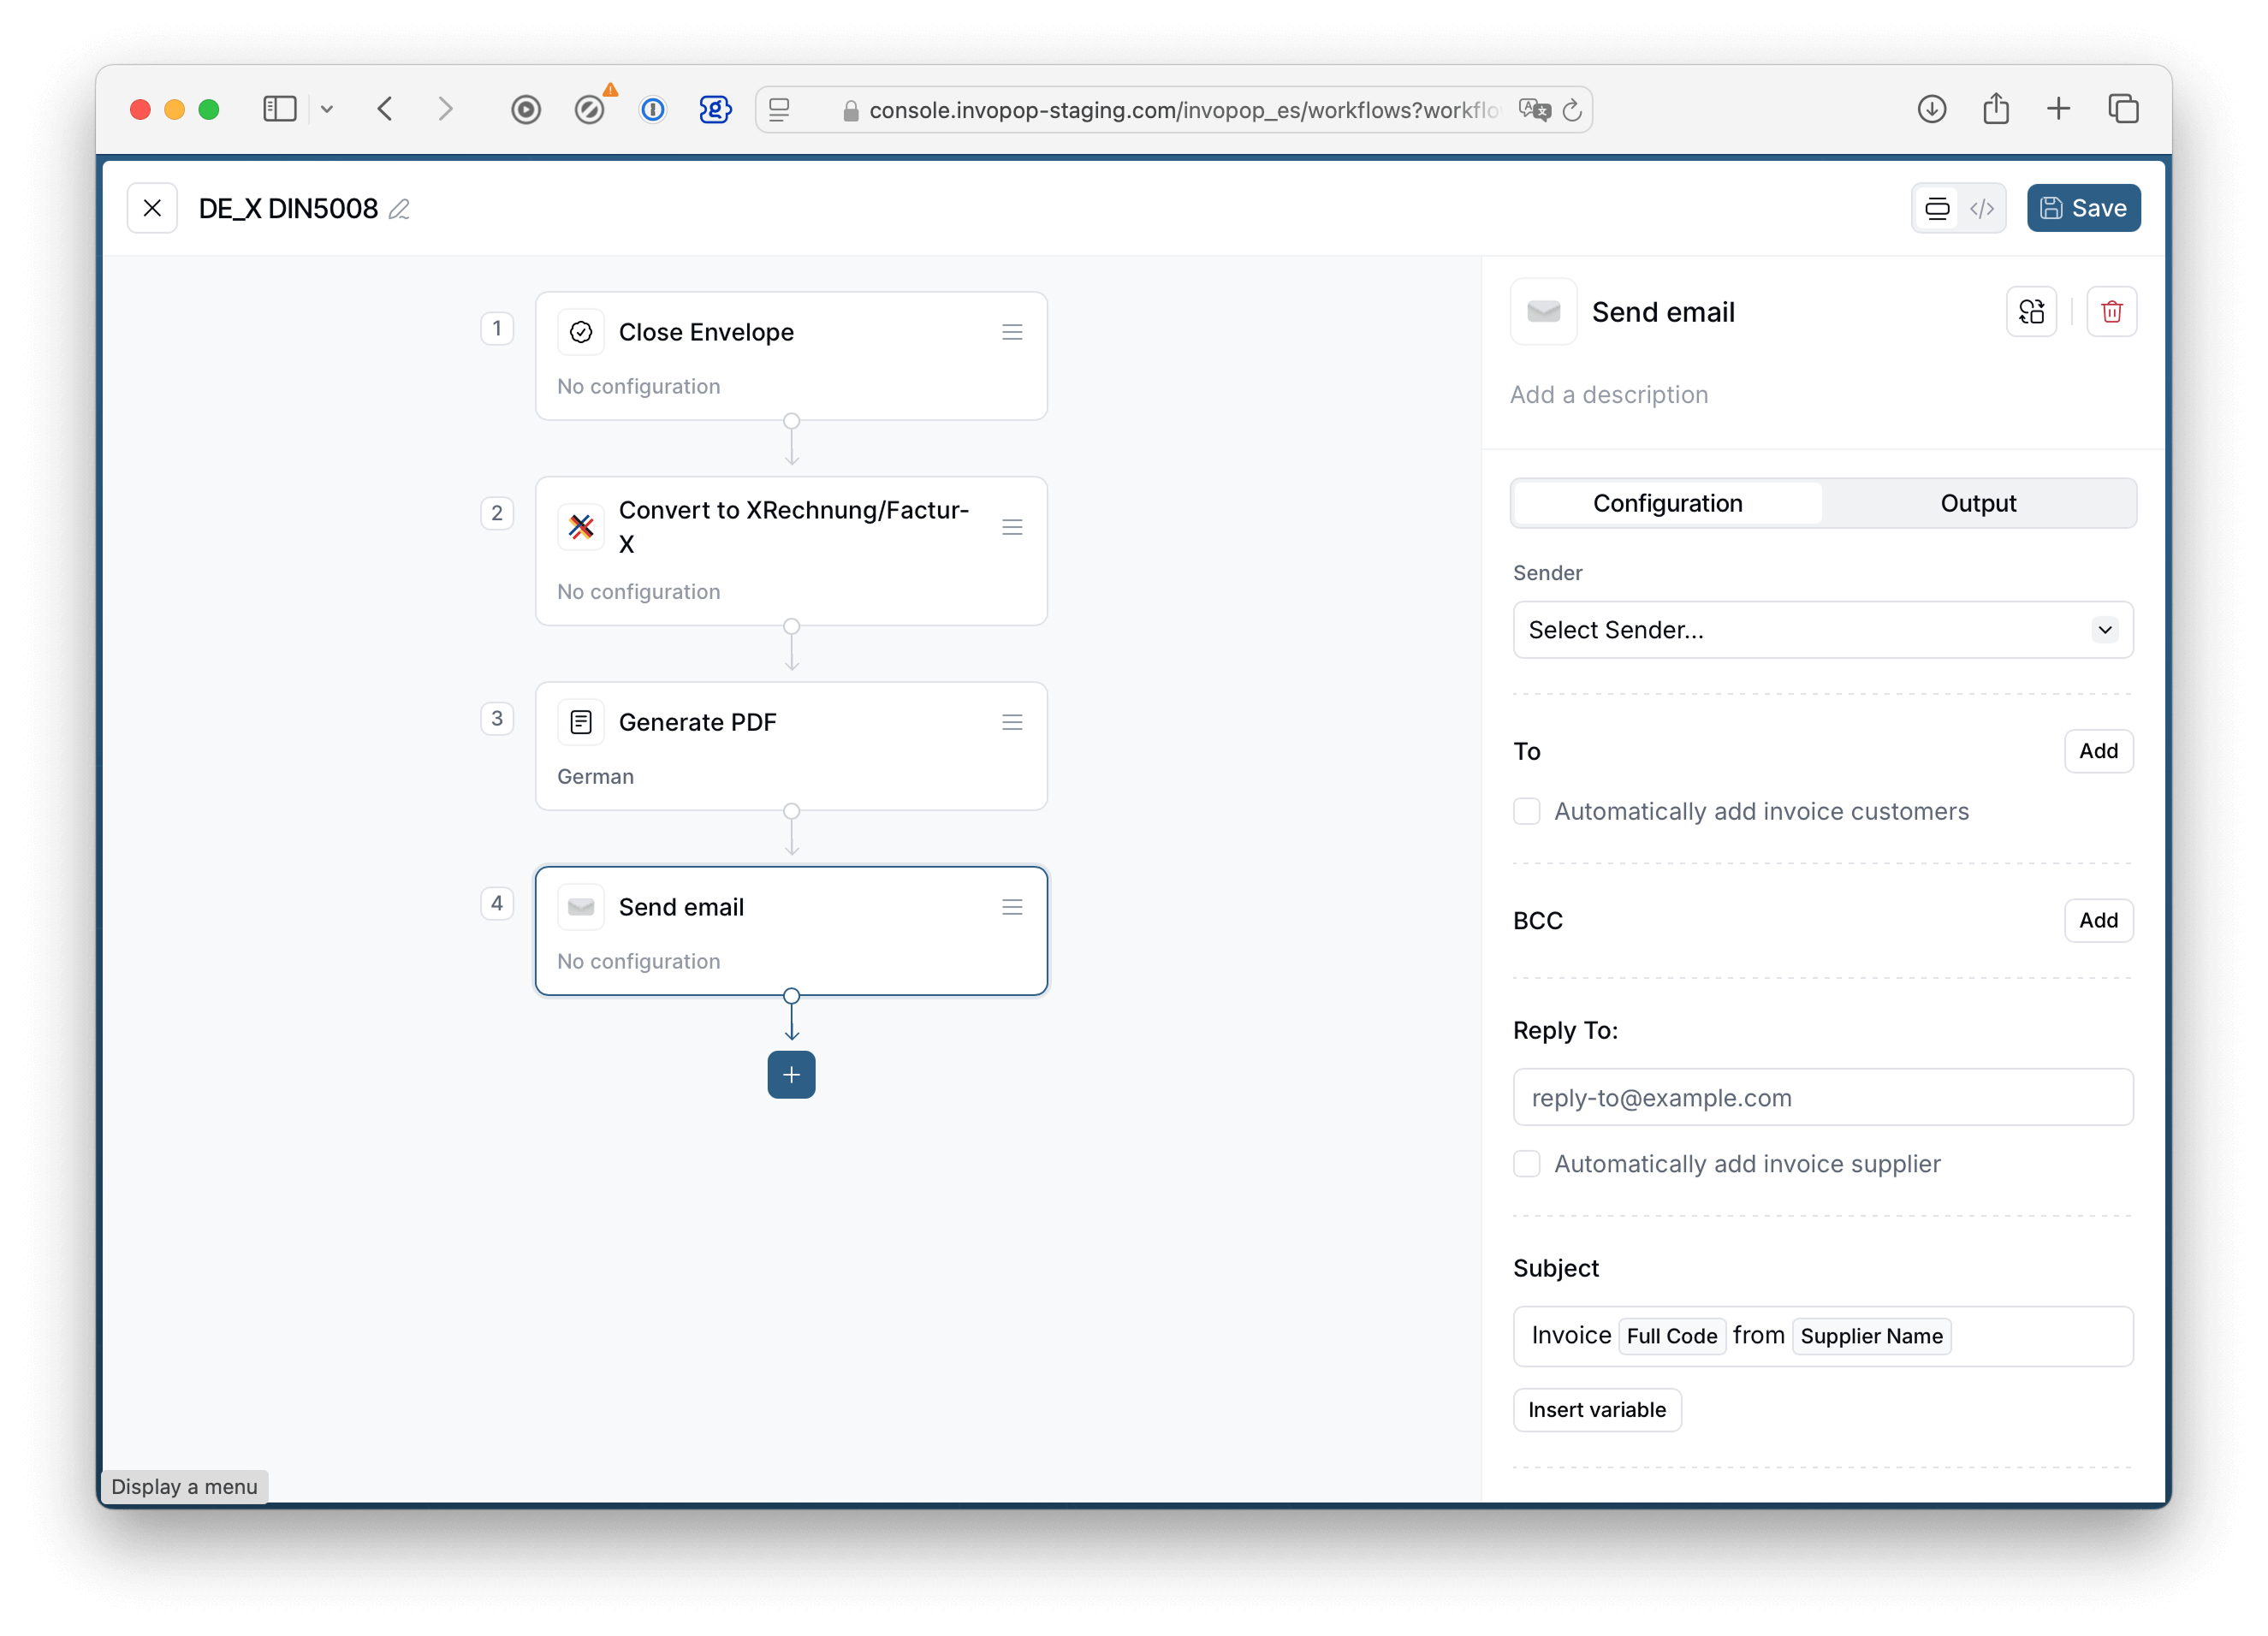Open Close Envelope step menu handle

(x=1012, y=332)
